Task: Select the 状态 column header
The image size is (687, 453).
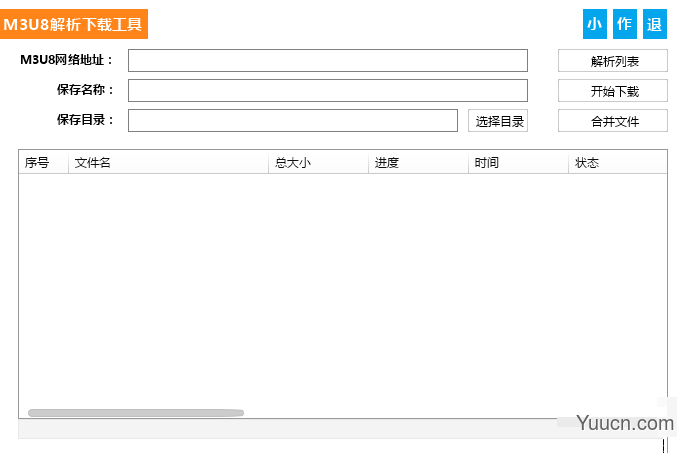Action: point(618,163)
